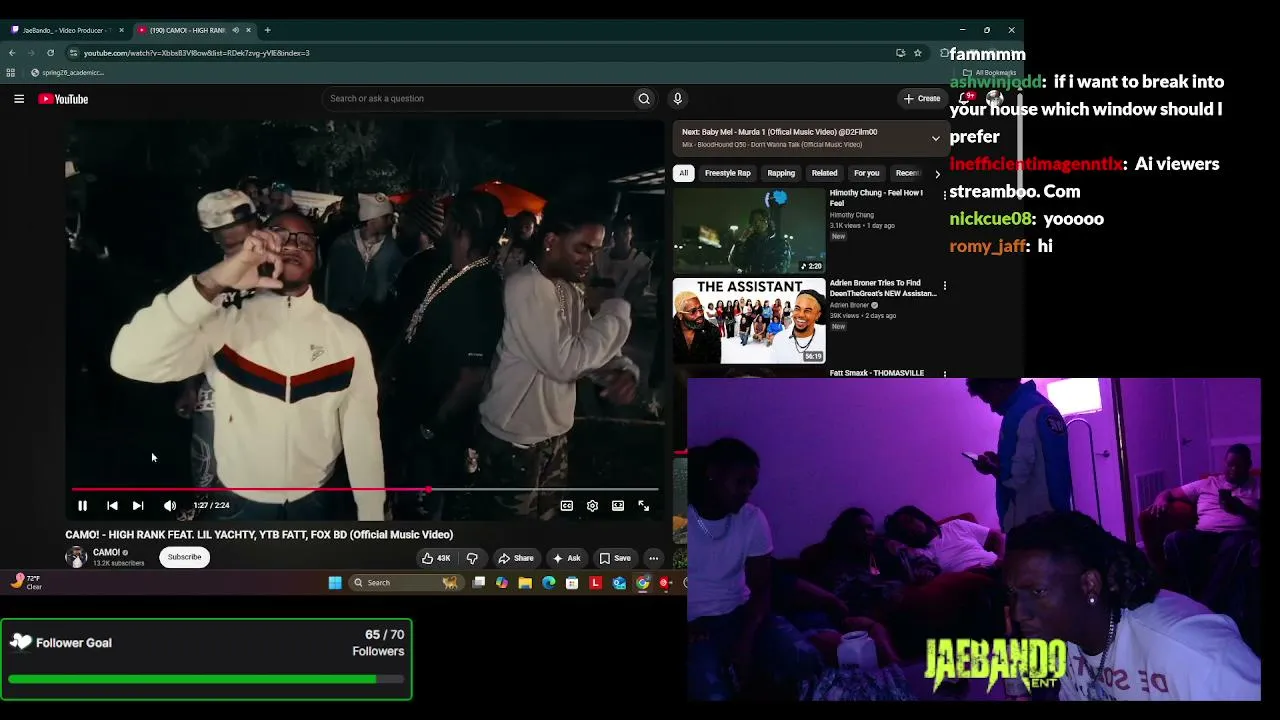Open the YouTube hamburger guide menu
Image resolution: width=1280 pixels, height=720 pixels.
tap(19, 99)
